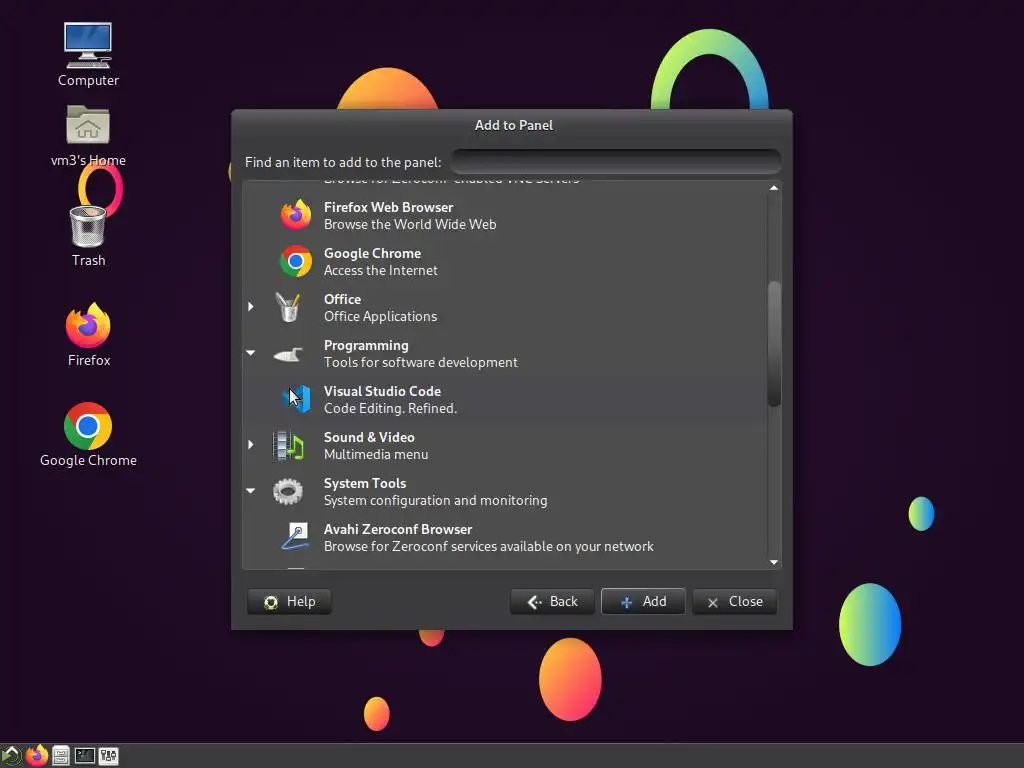The height and width of the screenshot is (768, 1024).
Task: Select the Avahi Zeroconf Browser icon
Action: 296,537
